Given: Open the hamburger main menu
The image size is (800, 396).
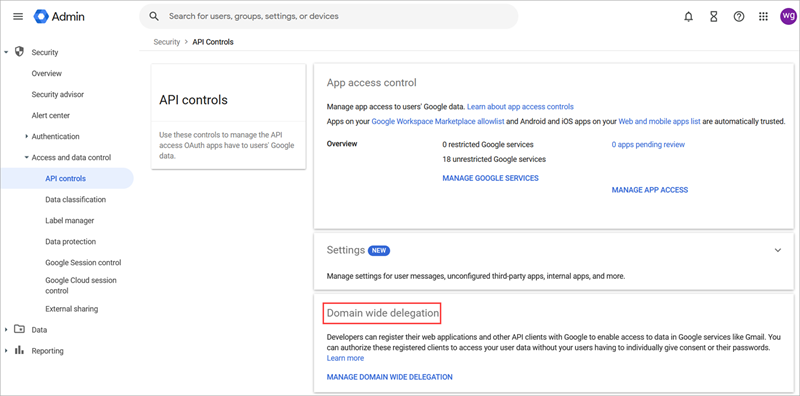Looking at the screenshot, I should (x=18, y=16).
